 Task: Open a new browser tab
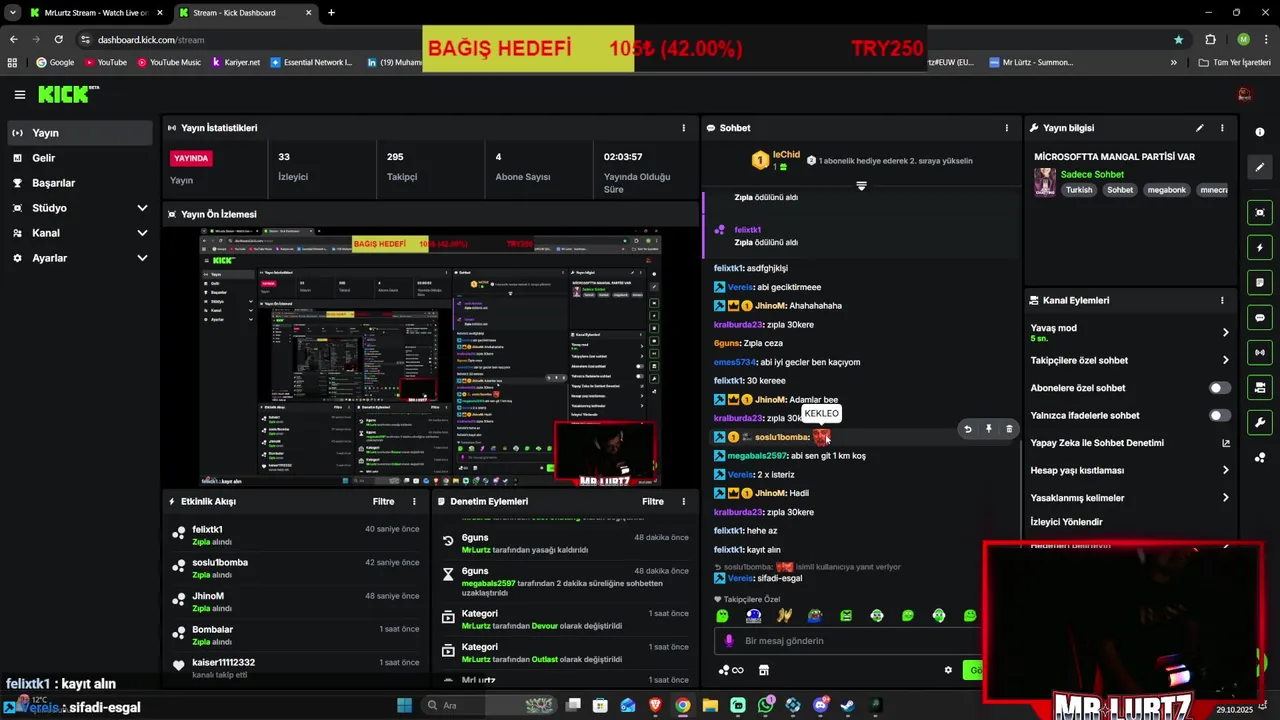[x=331, y=13]
